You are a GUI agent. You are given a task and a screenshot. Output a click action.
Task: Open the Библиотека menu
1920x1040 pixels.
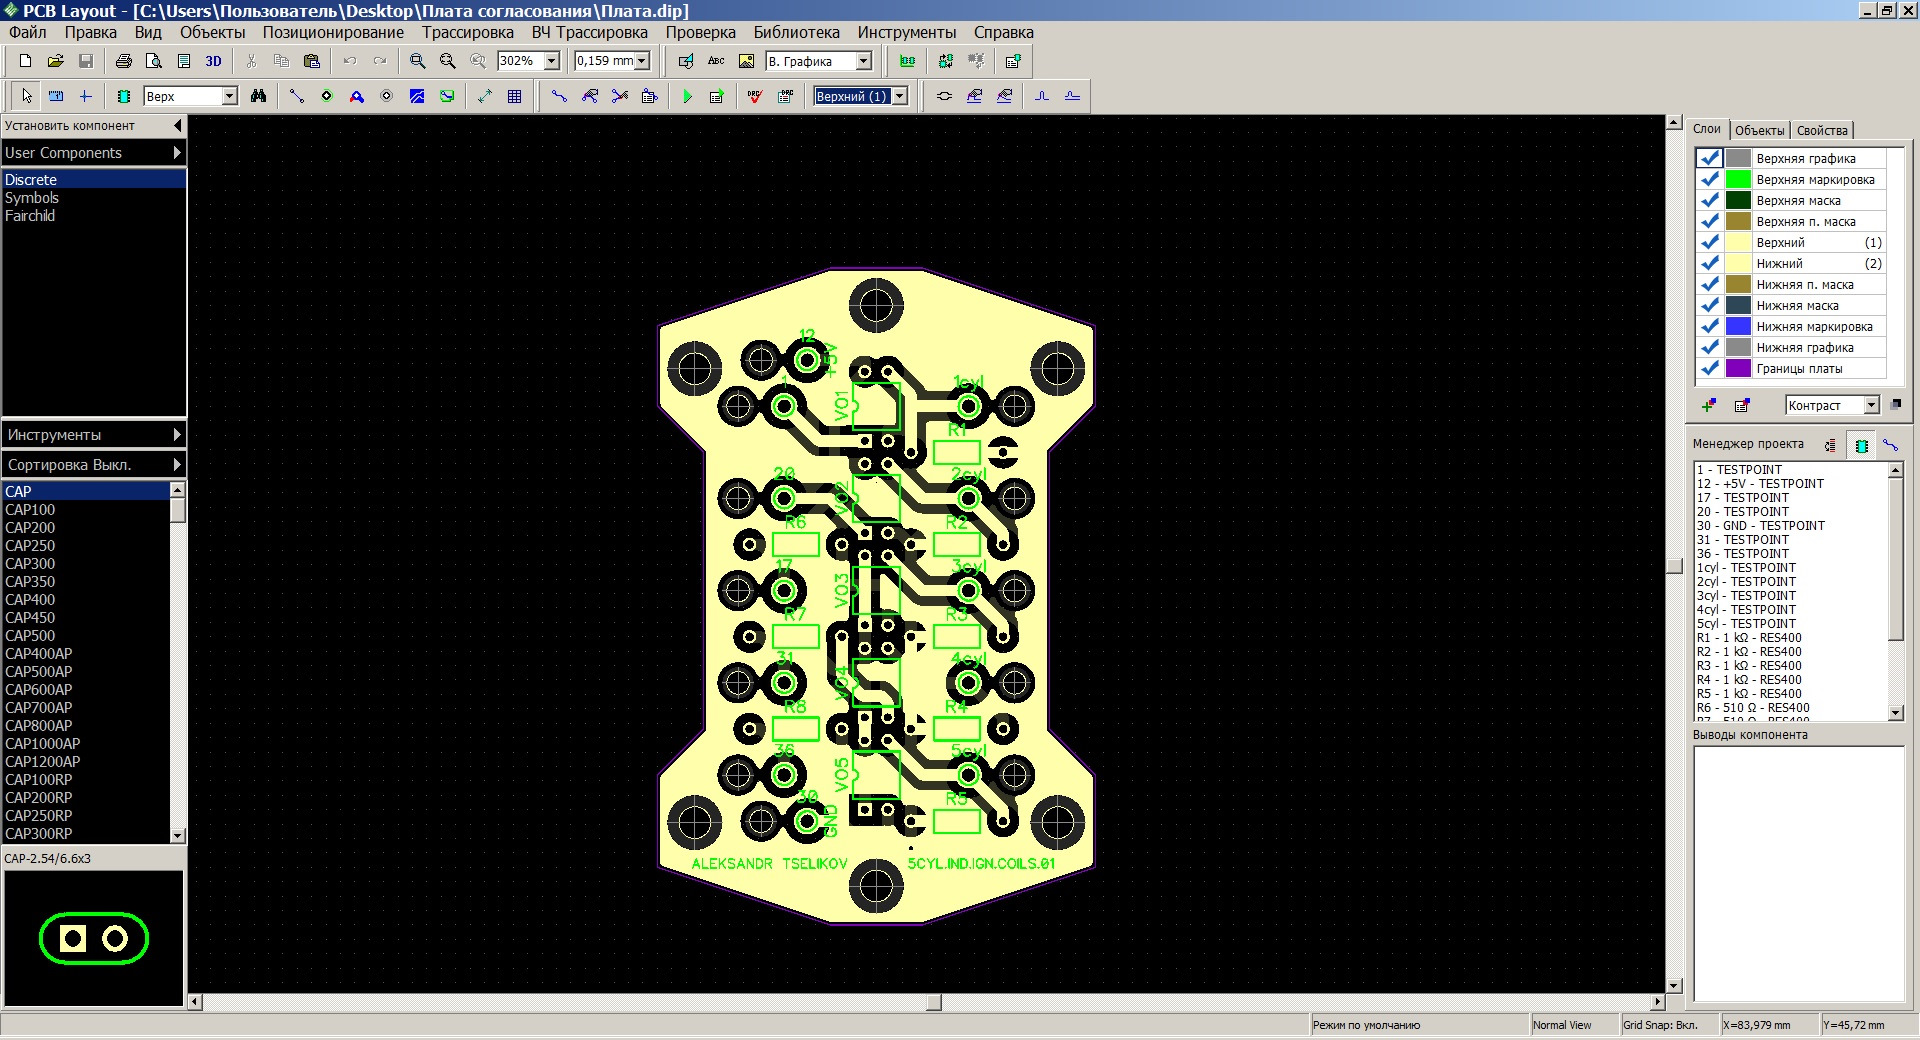pos(796,32)
